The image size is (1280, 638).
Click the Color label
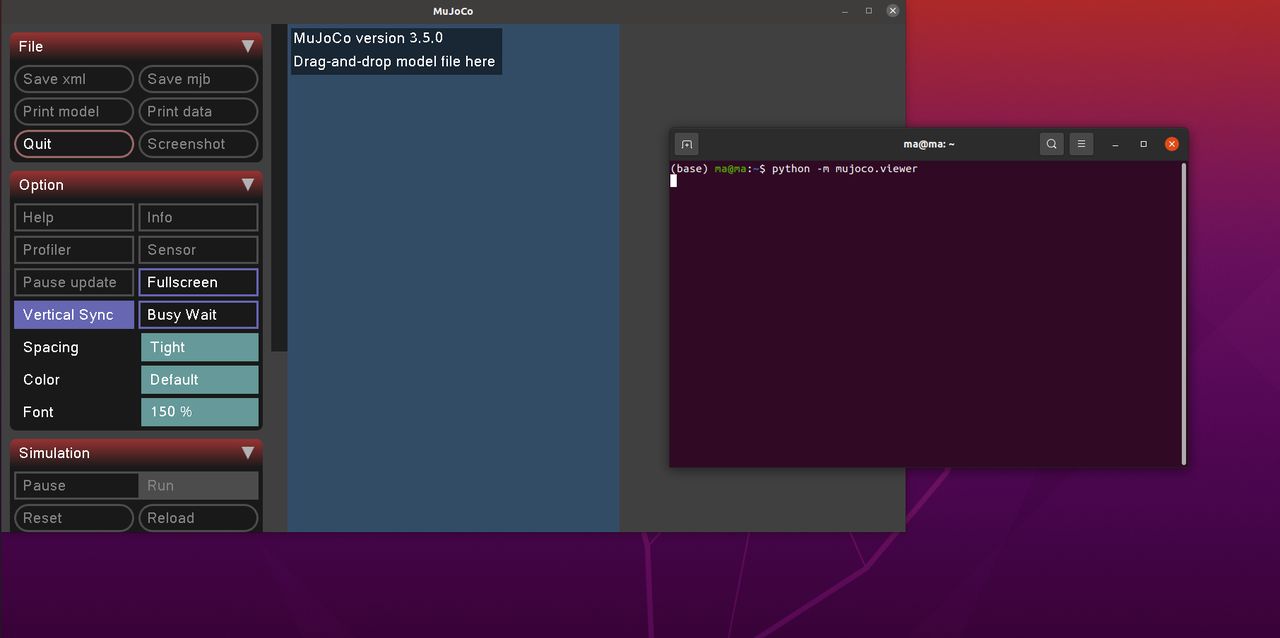42,380
